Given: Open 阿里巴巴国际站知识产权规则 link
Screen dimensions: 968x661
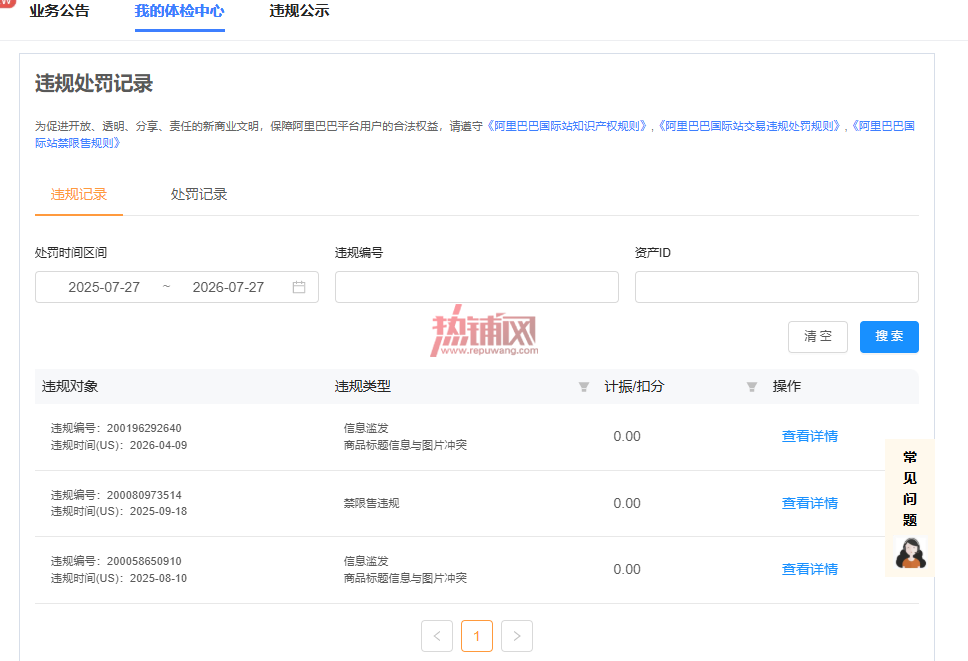Looking at the screenshot, I should (568, 126).
